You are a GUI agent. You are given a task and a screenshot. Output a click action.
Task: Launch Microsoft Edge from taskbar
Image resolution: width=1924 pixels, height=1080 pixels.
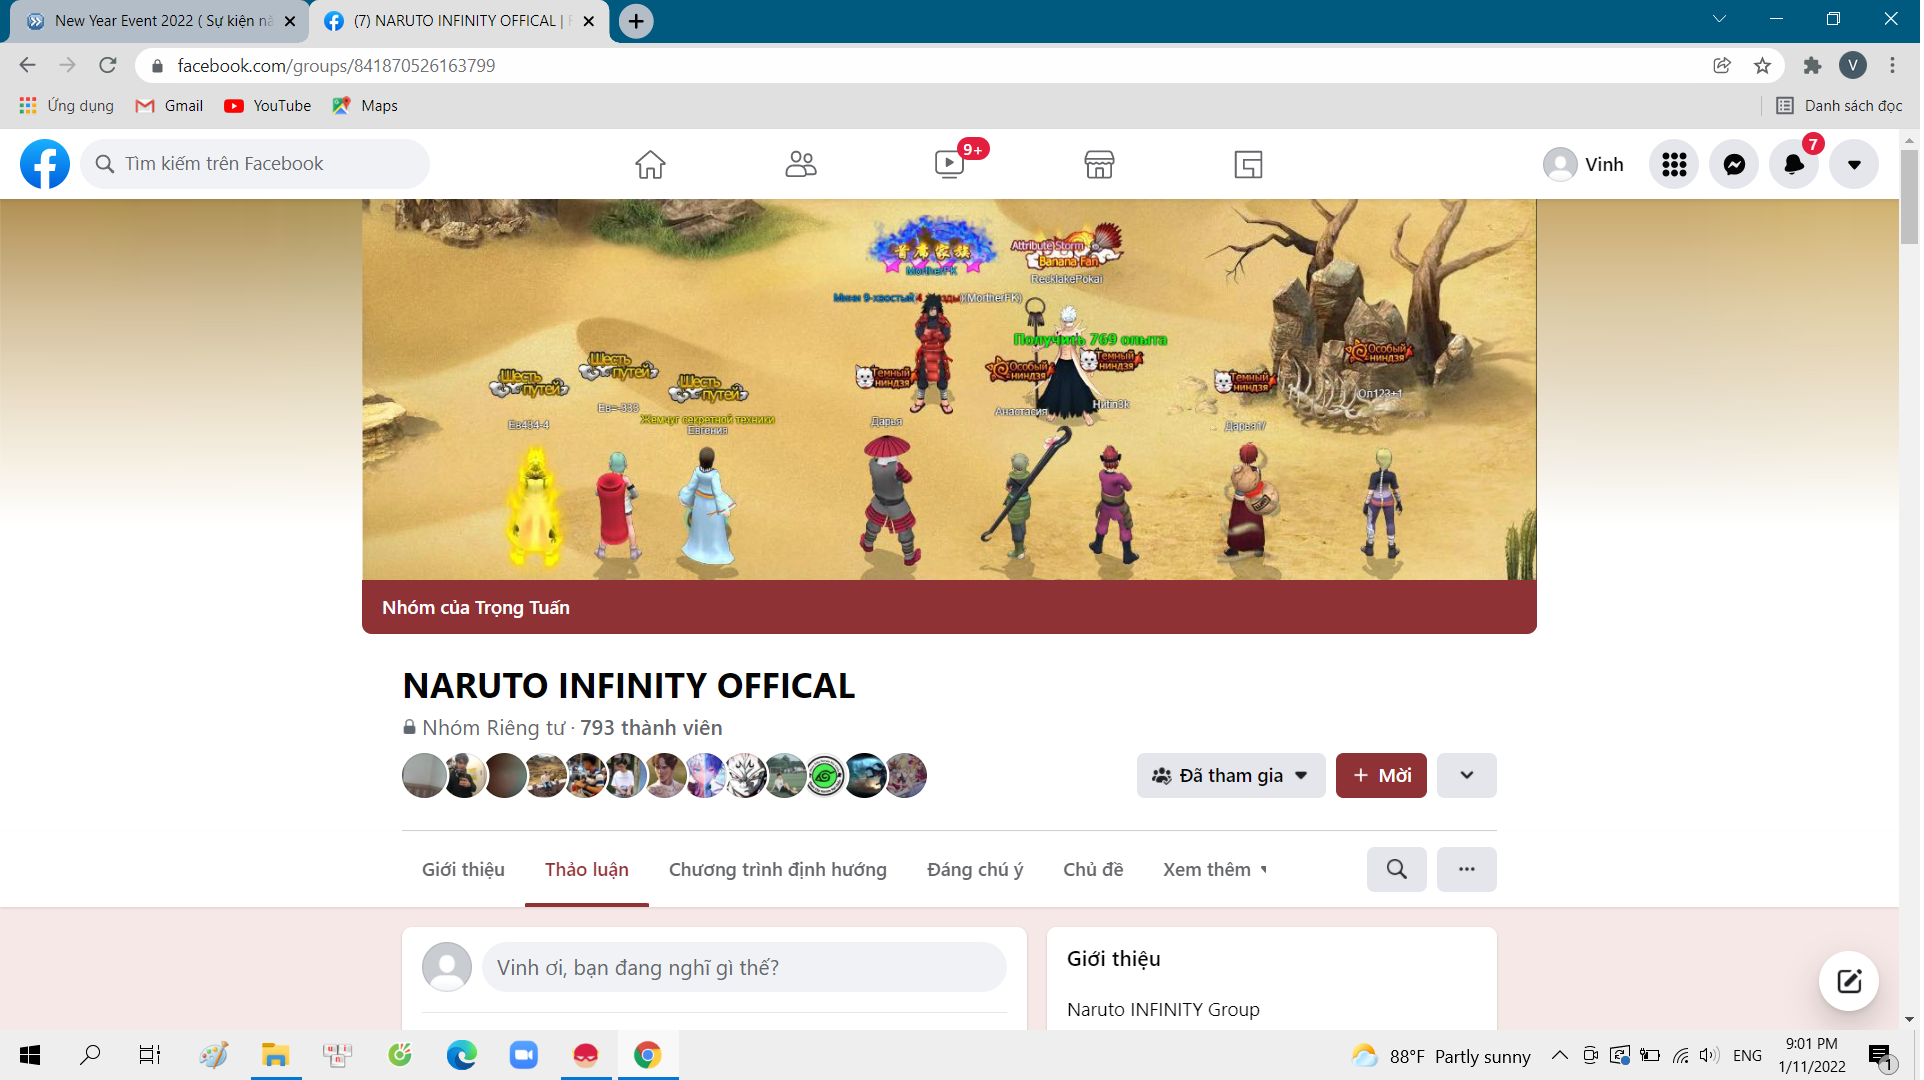[461, 1055]
